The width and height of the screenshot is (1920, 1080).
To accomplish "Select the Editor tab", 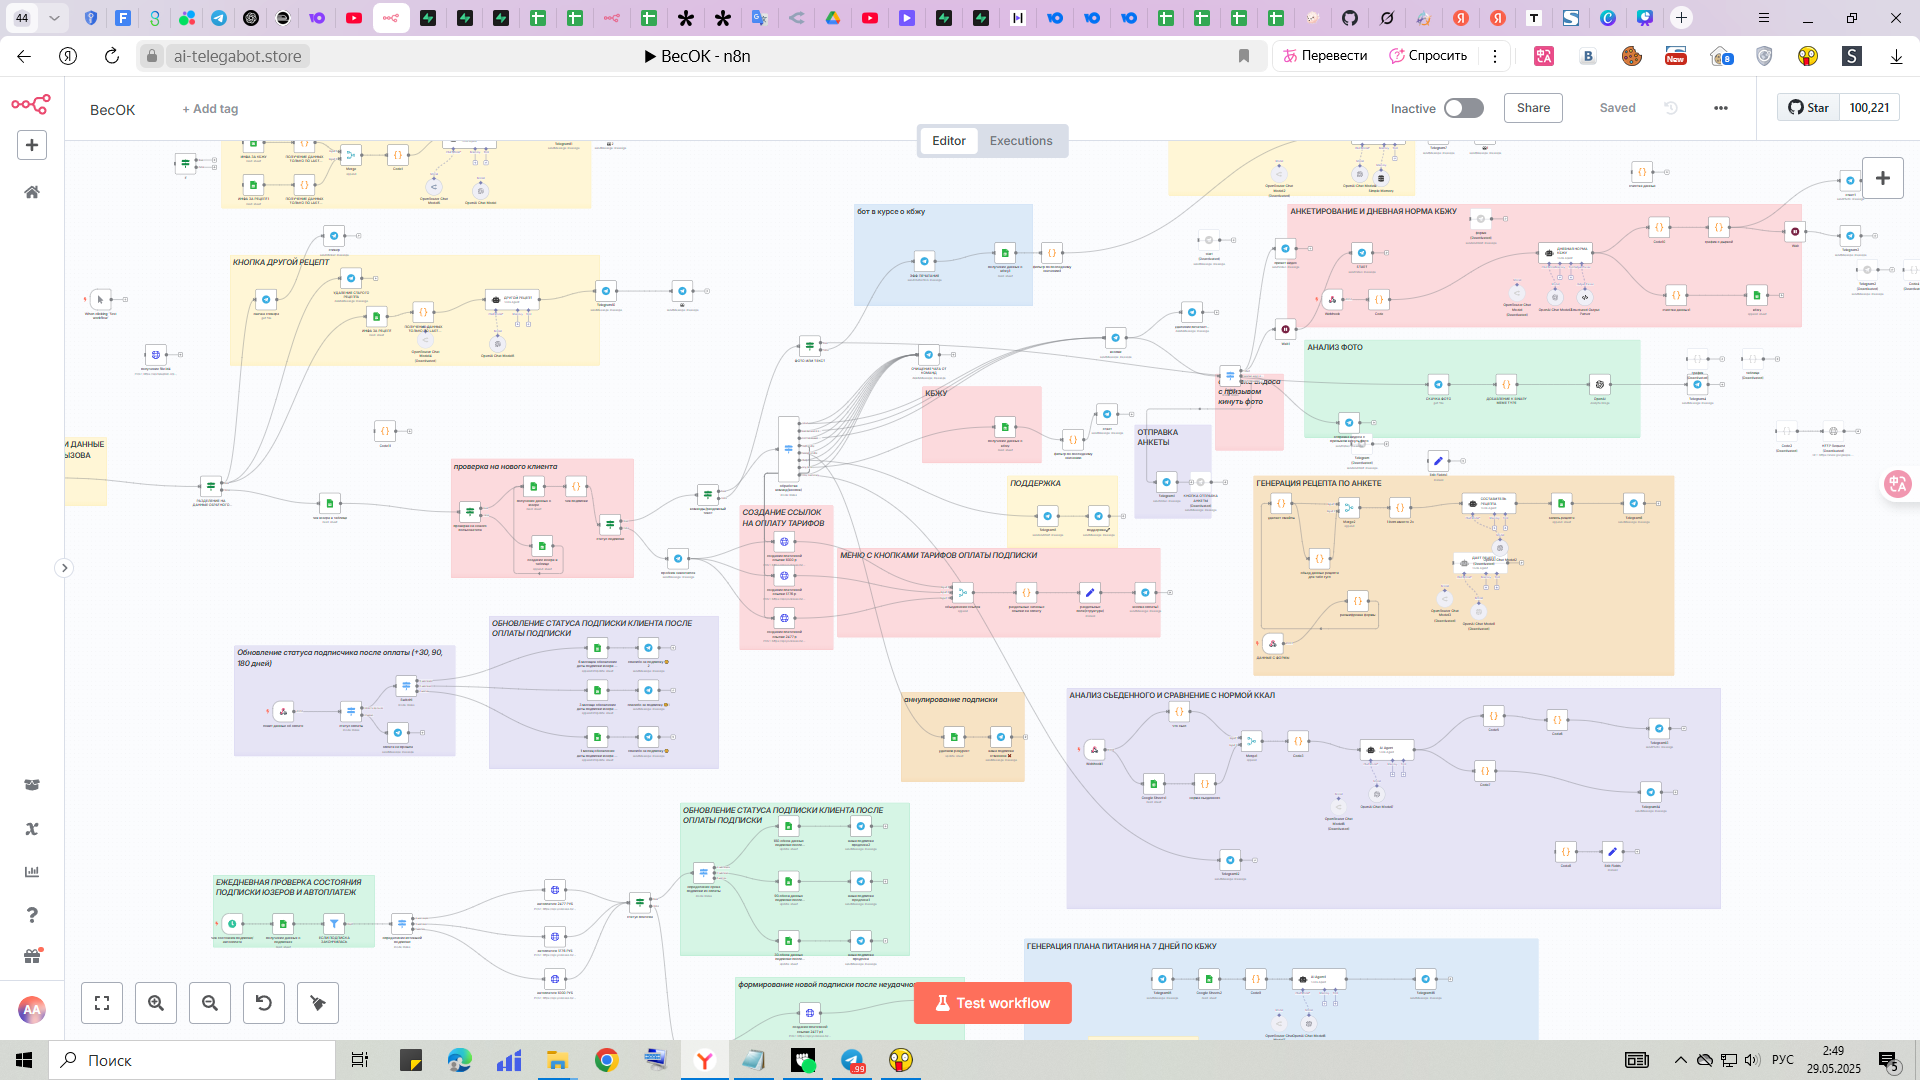I will (948, 141).
